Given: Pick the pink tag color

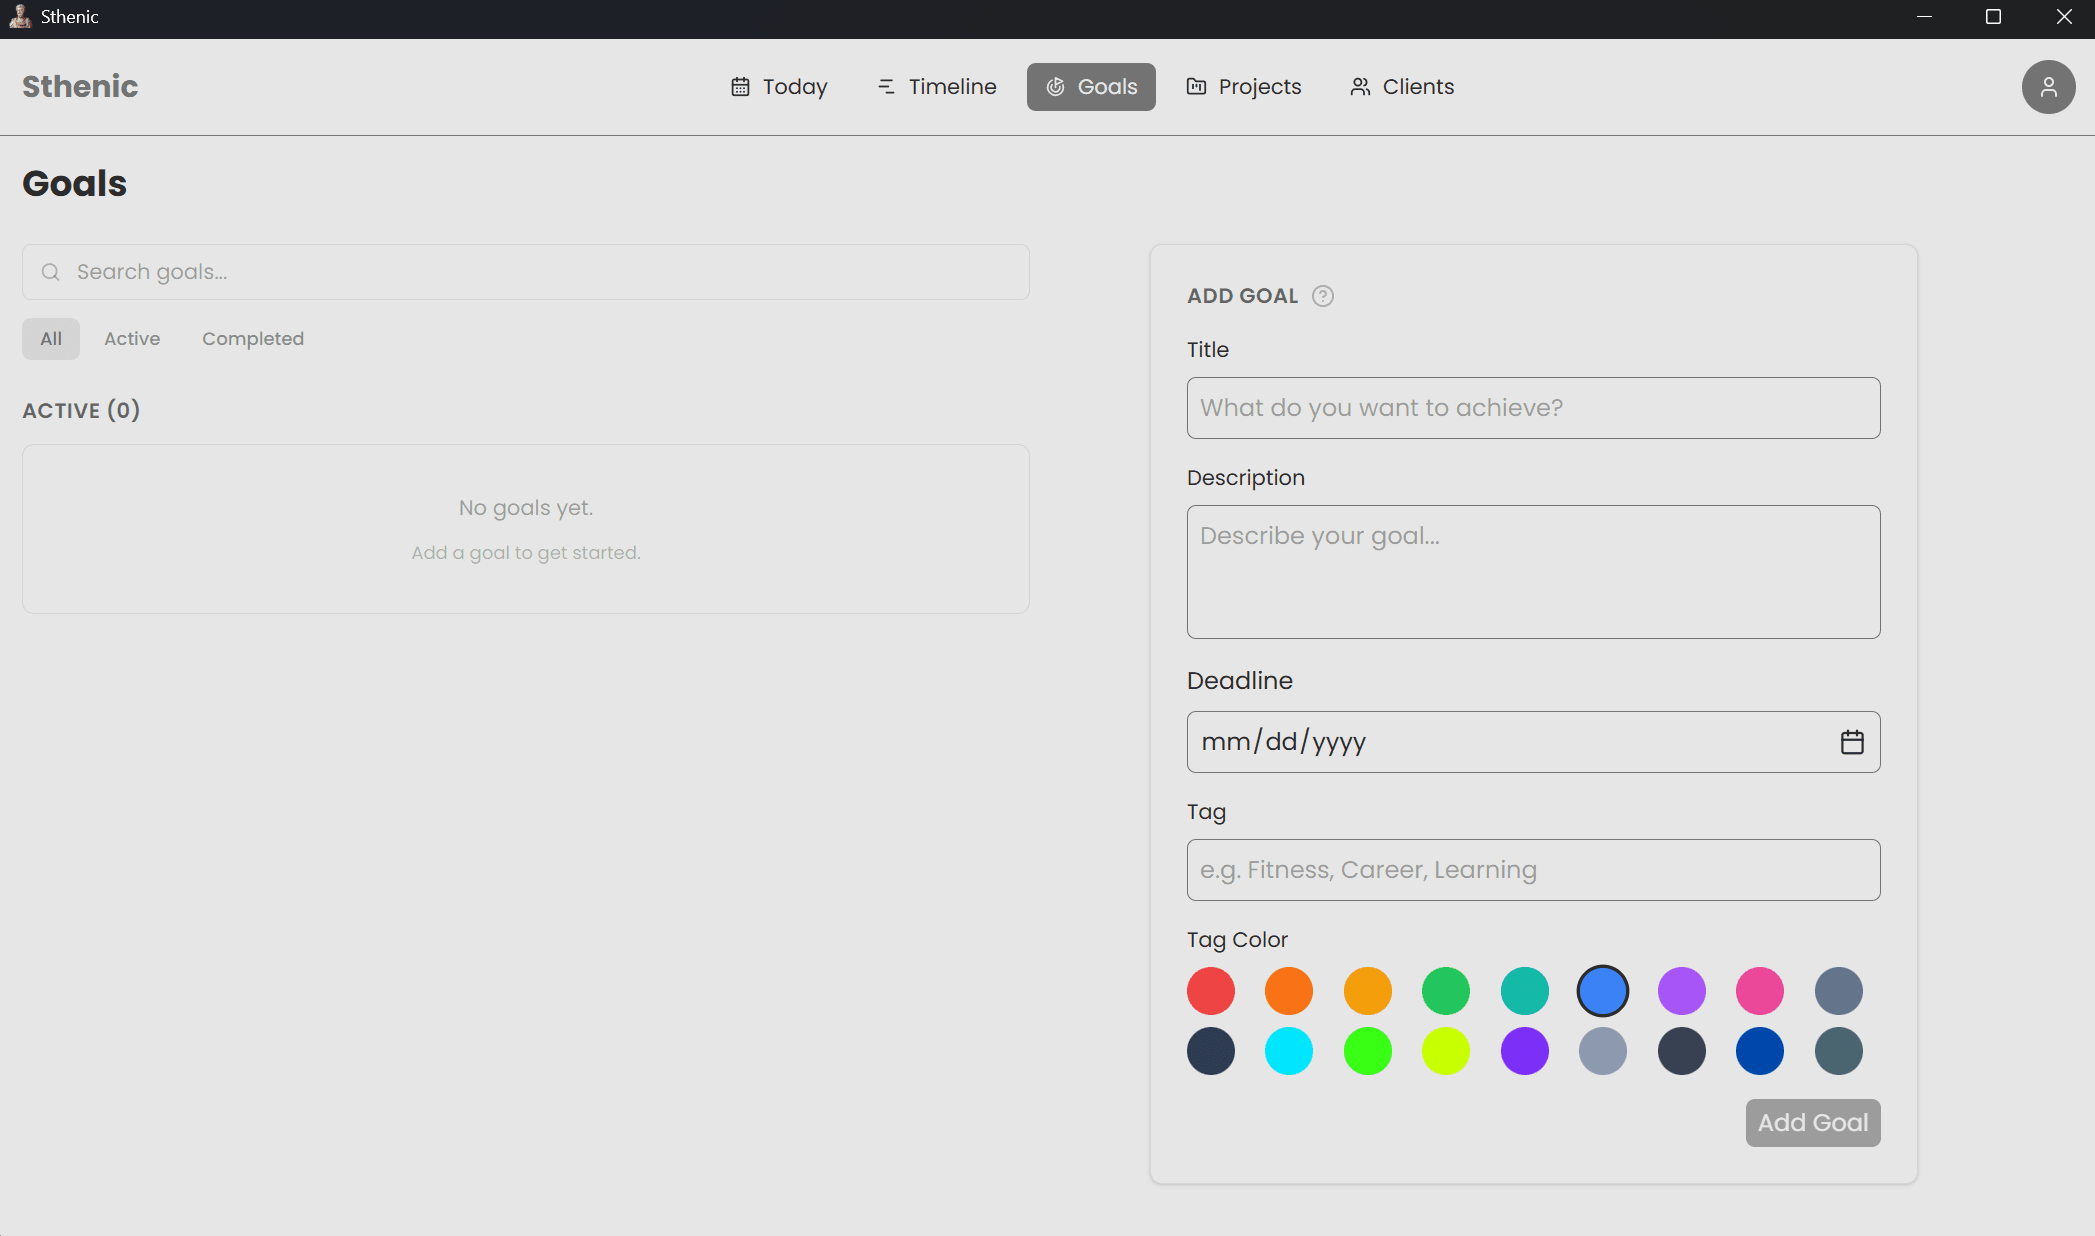Looking at the screenshot, I should [x=1760, y=991].
